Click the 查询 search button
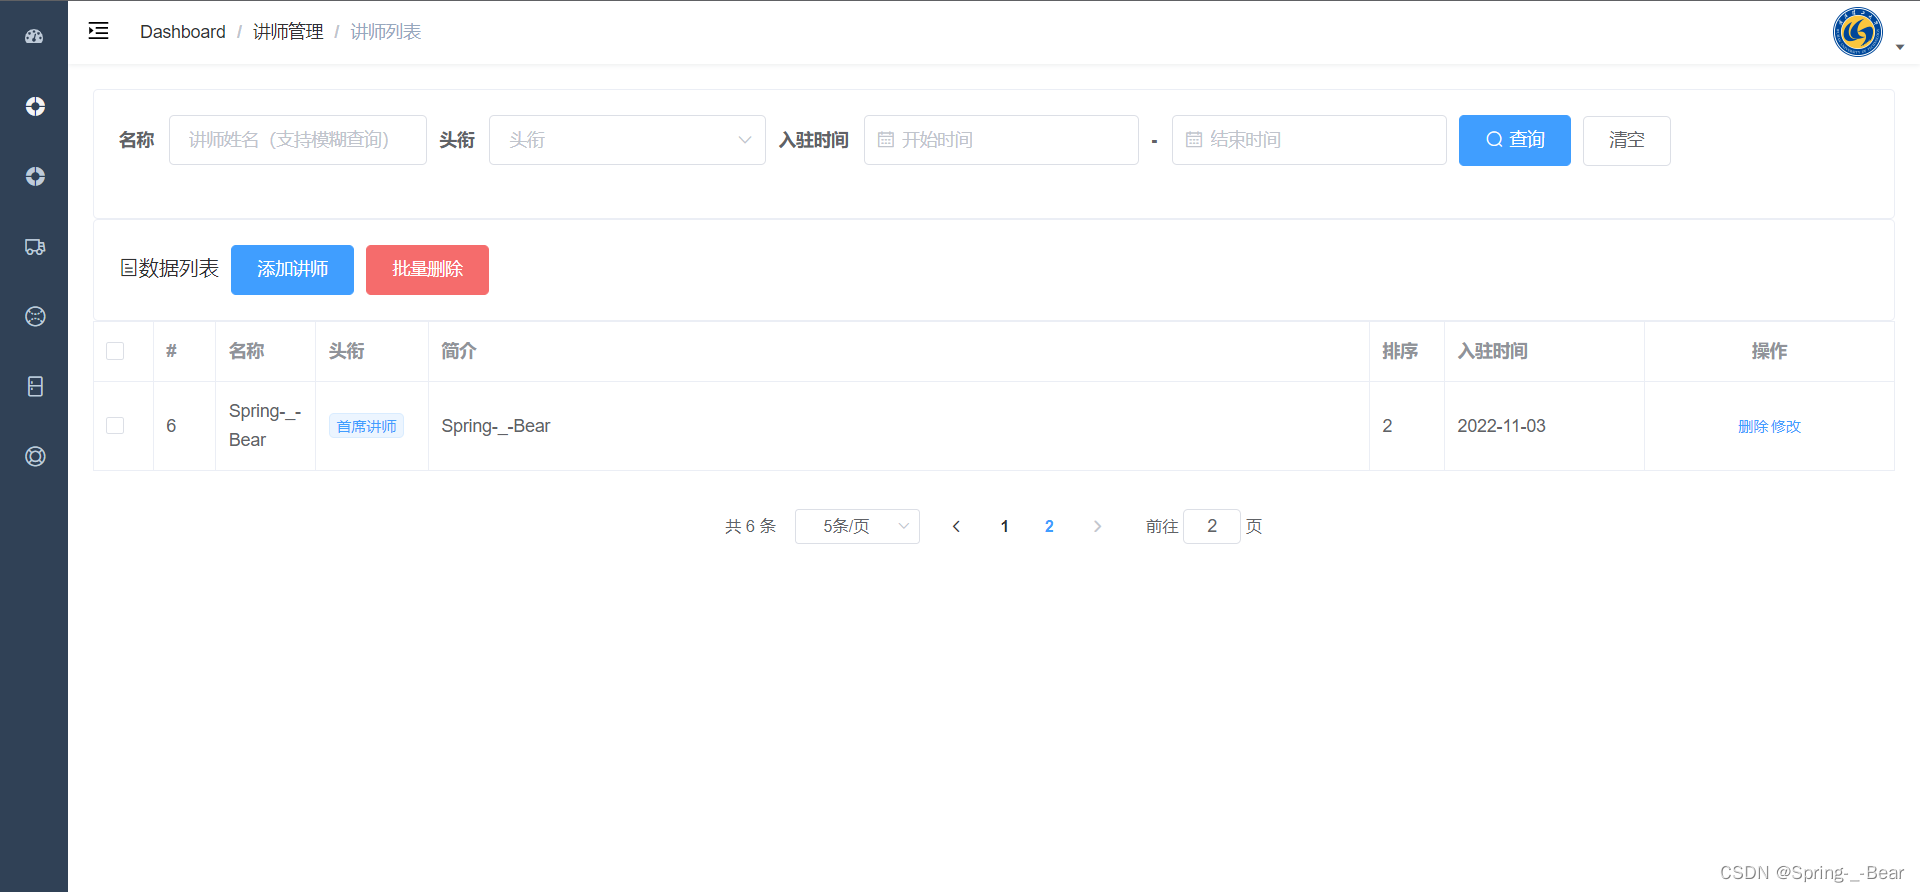The width and height of the screenshot is (1920, 892). (x=1515, y=140)
